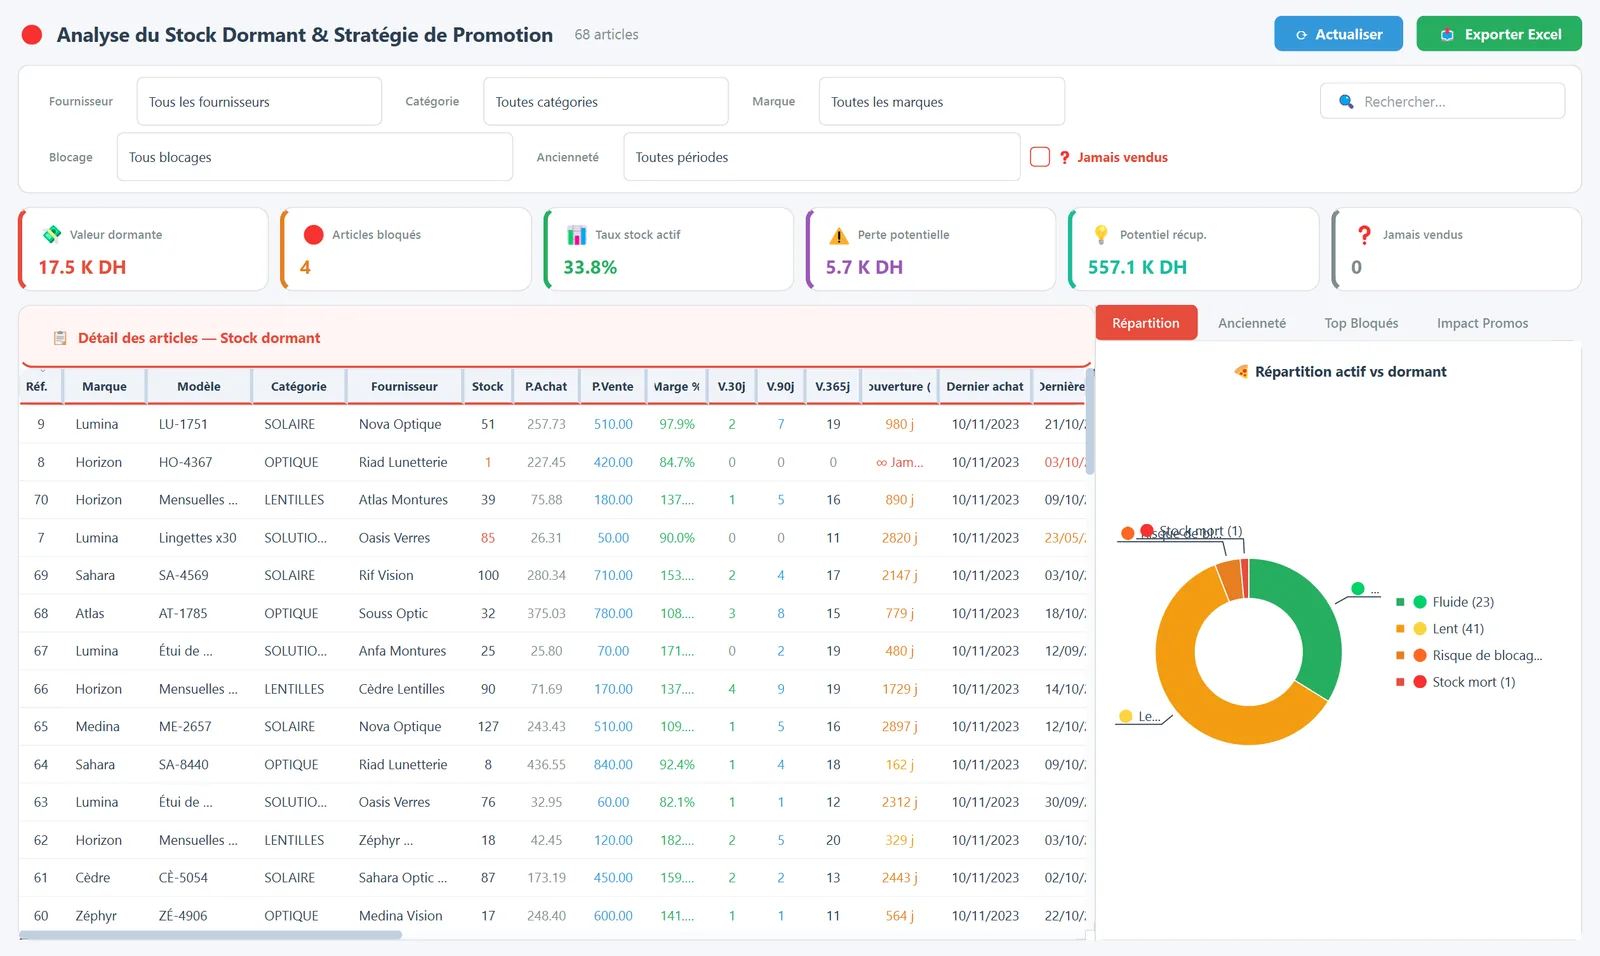Open the Toutes périodes dropdown
1600x956 pixels.
[x=822, y=157]
